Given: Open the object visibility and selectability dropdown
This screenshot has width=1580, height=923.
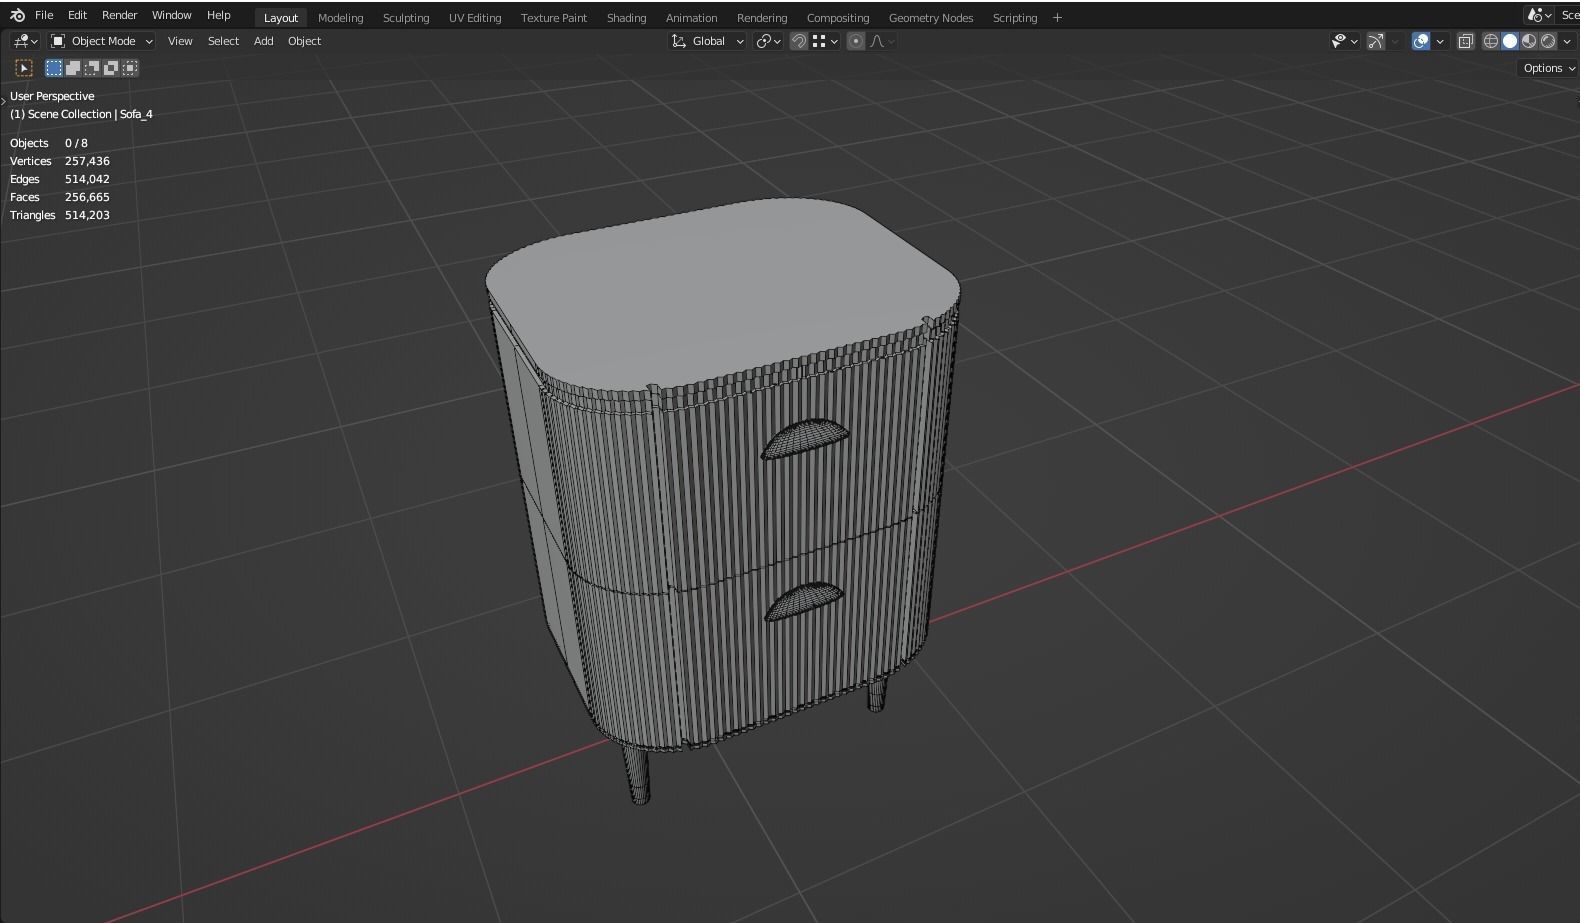Looking at the screenshot, I should click(1344, 41).
